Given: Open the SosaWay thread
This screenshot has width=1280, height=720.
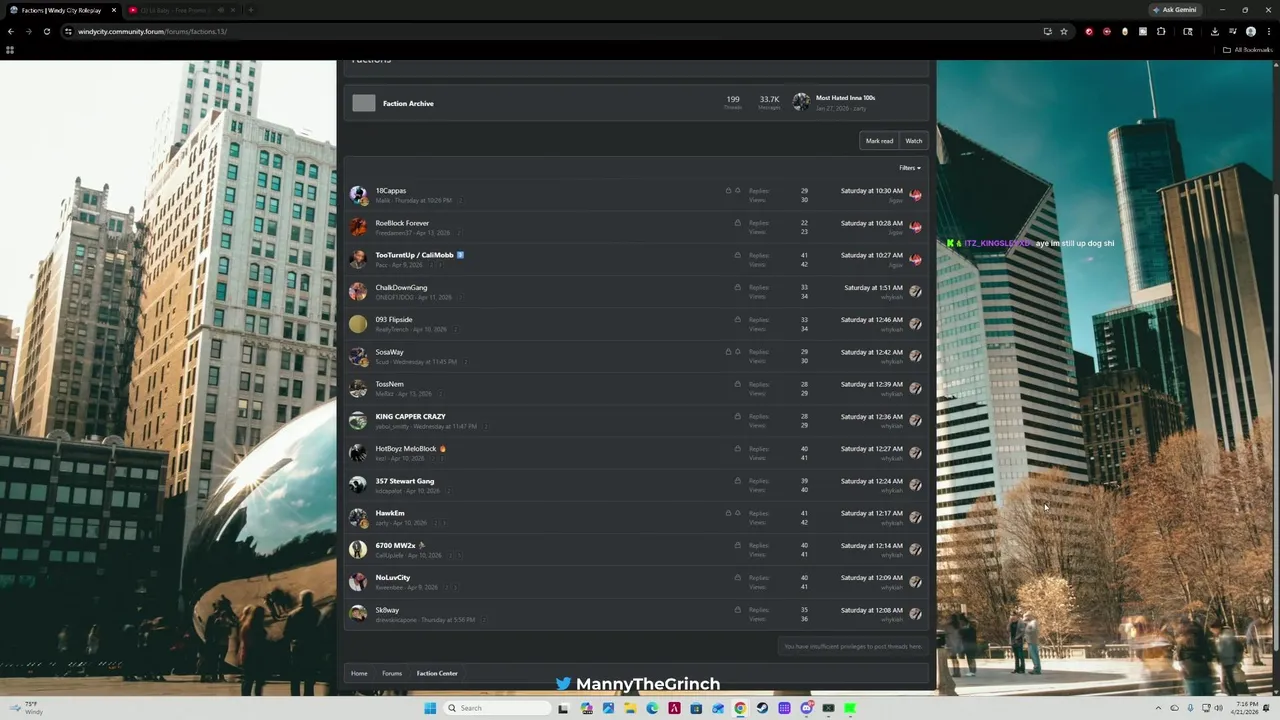Looking at the screenshot, I should (389, 352).
